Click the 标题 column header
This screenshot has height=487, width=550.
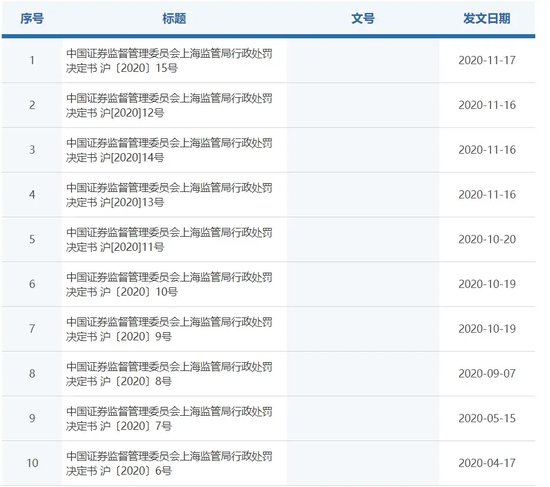174,18
